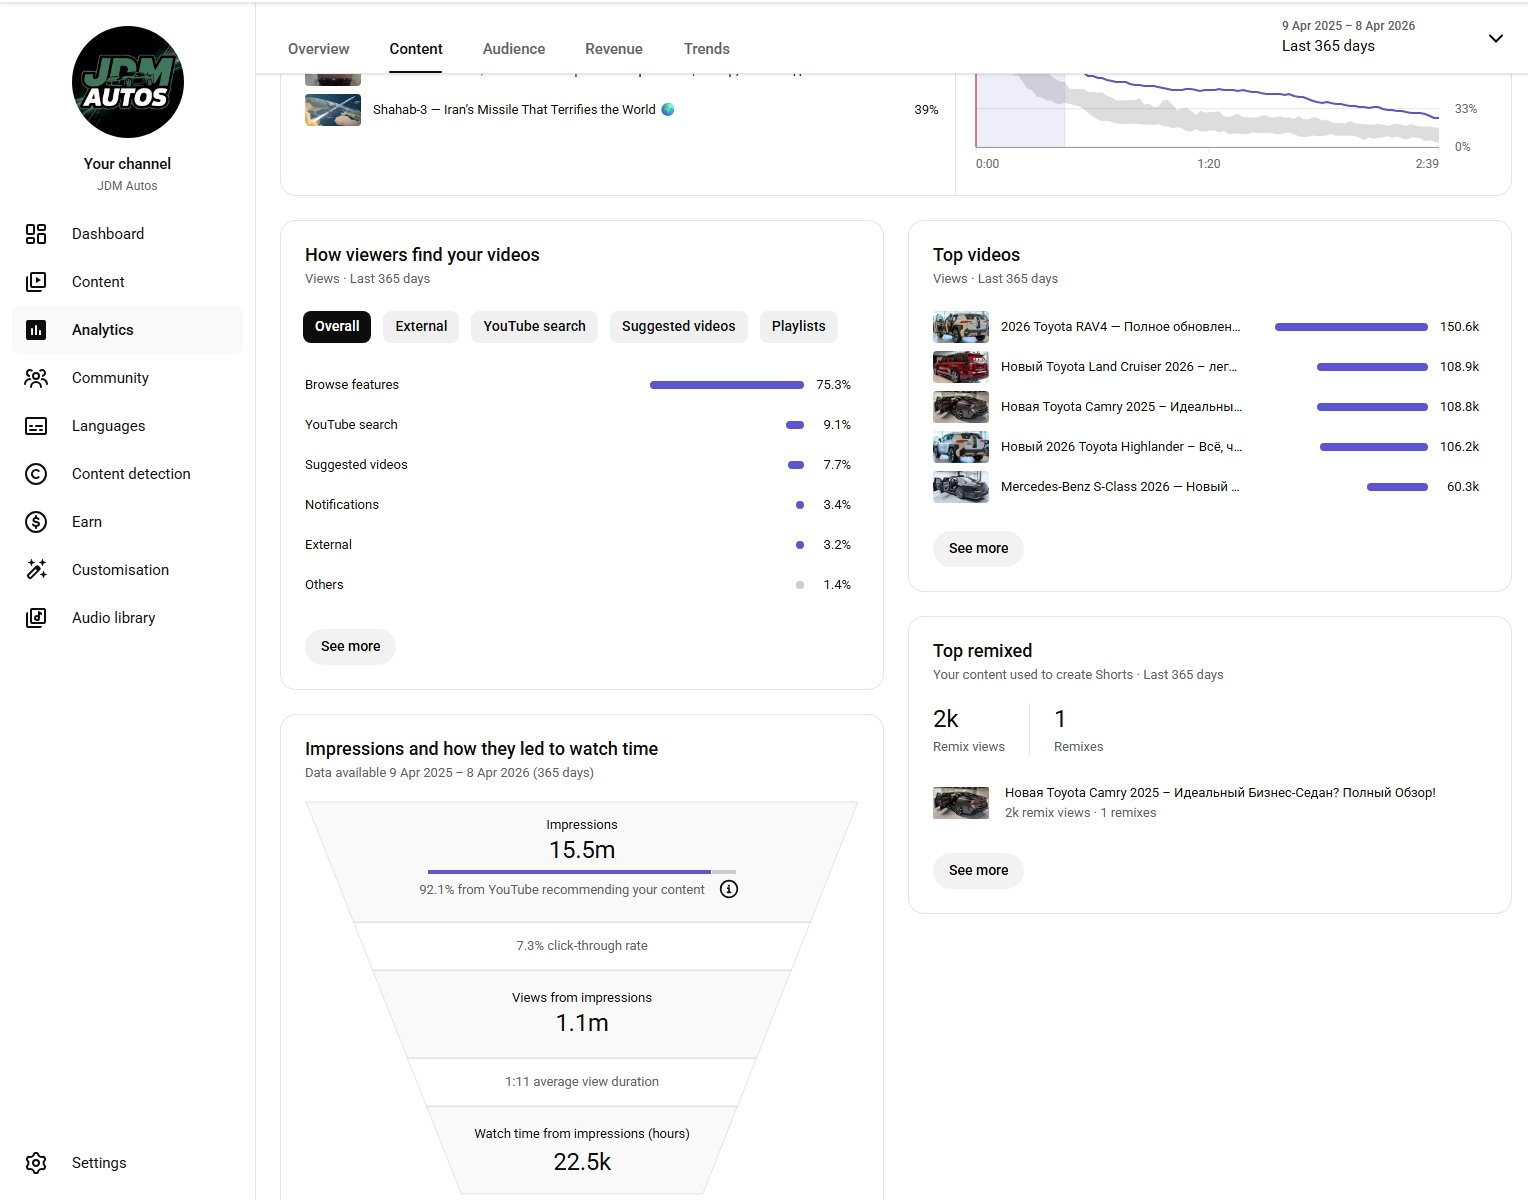
Task: Select the External traffic source chip
Action: (421, 326)
